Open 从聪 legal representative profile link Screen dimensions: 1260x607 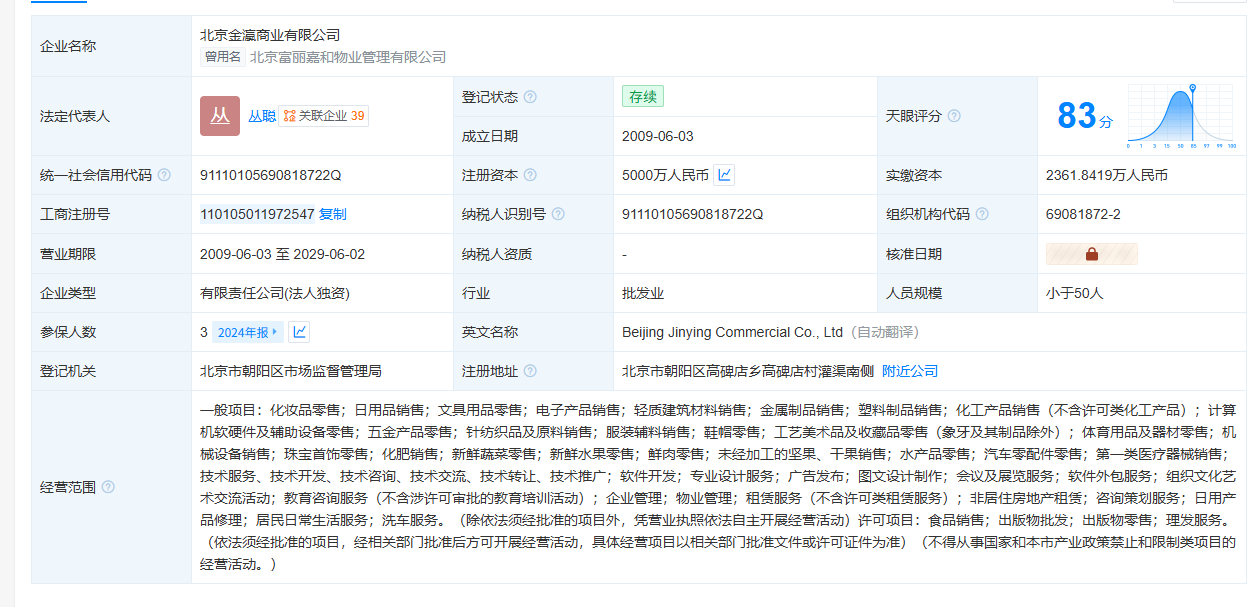tap(262, 116)
